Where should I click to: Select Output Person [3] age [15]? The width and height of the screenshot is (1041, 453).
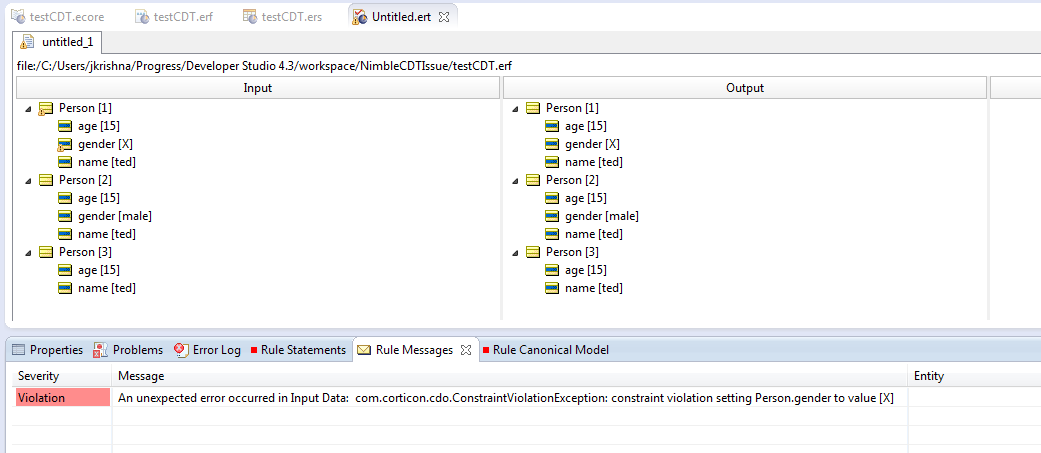[585, 270]
